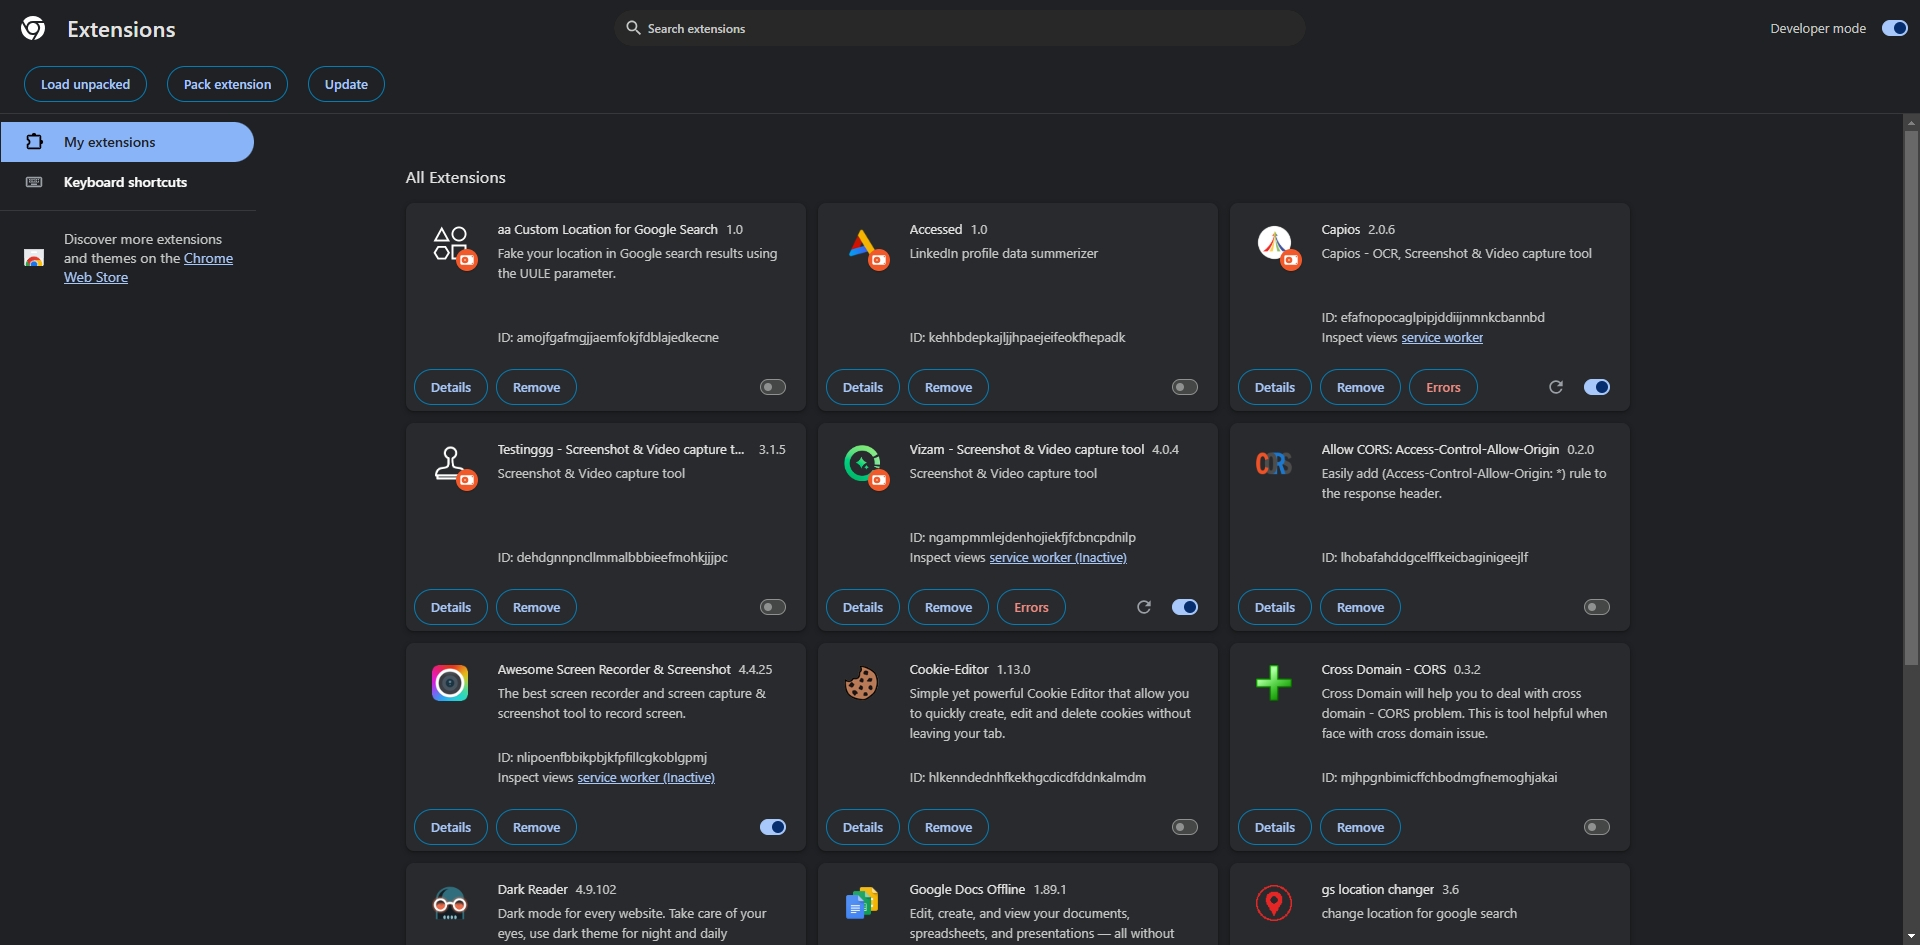Remove the Accessed extension
Viewport: 1920px width, 945px height.
(x=948, y=387)
